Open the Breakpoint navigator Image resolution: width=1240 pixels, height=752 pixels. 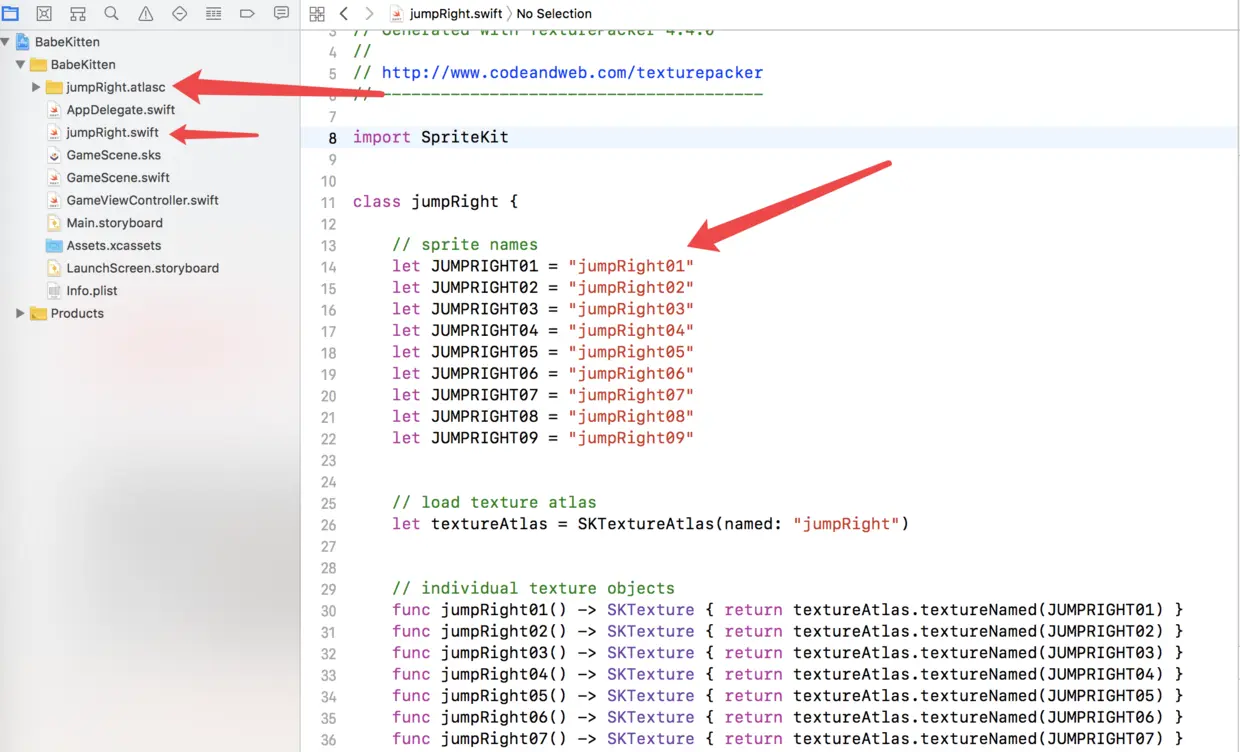247,13
